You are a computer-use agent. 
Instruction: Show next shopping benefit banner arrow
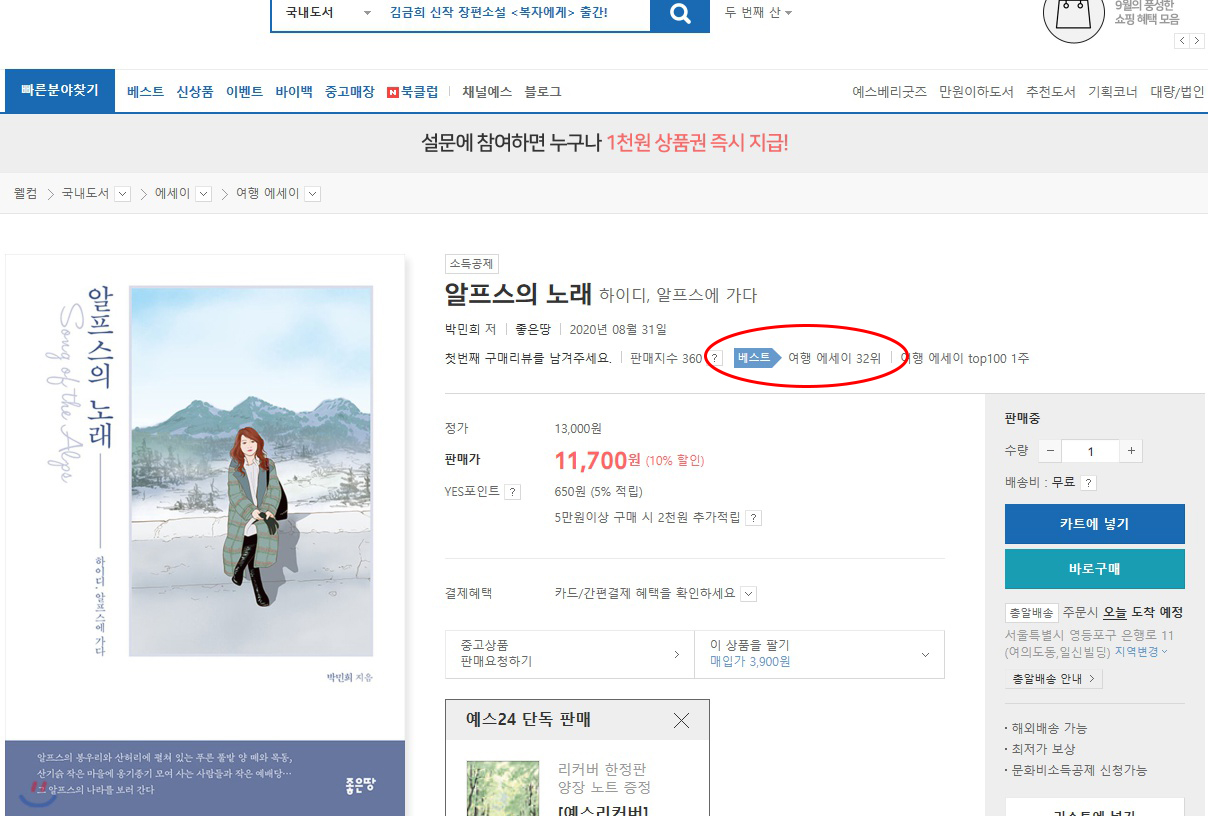pos(1196,40)
